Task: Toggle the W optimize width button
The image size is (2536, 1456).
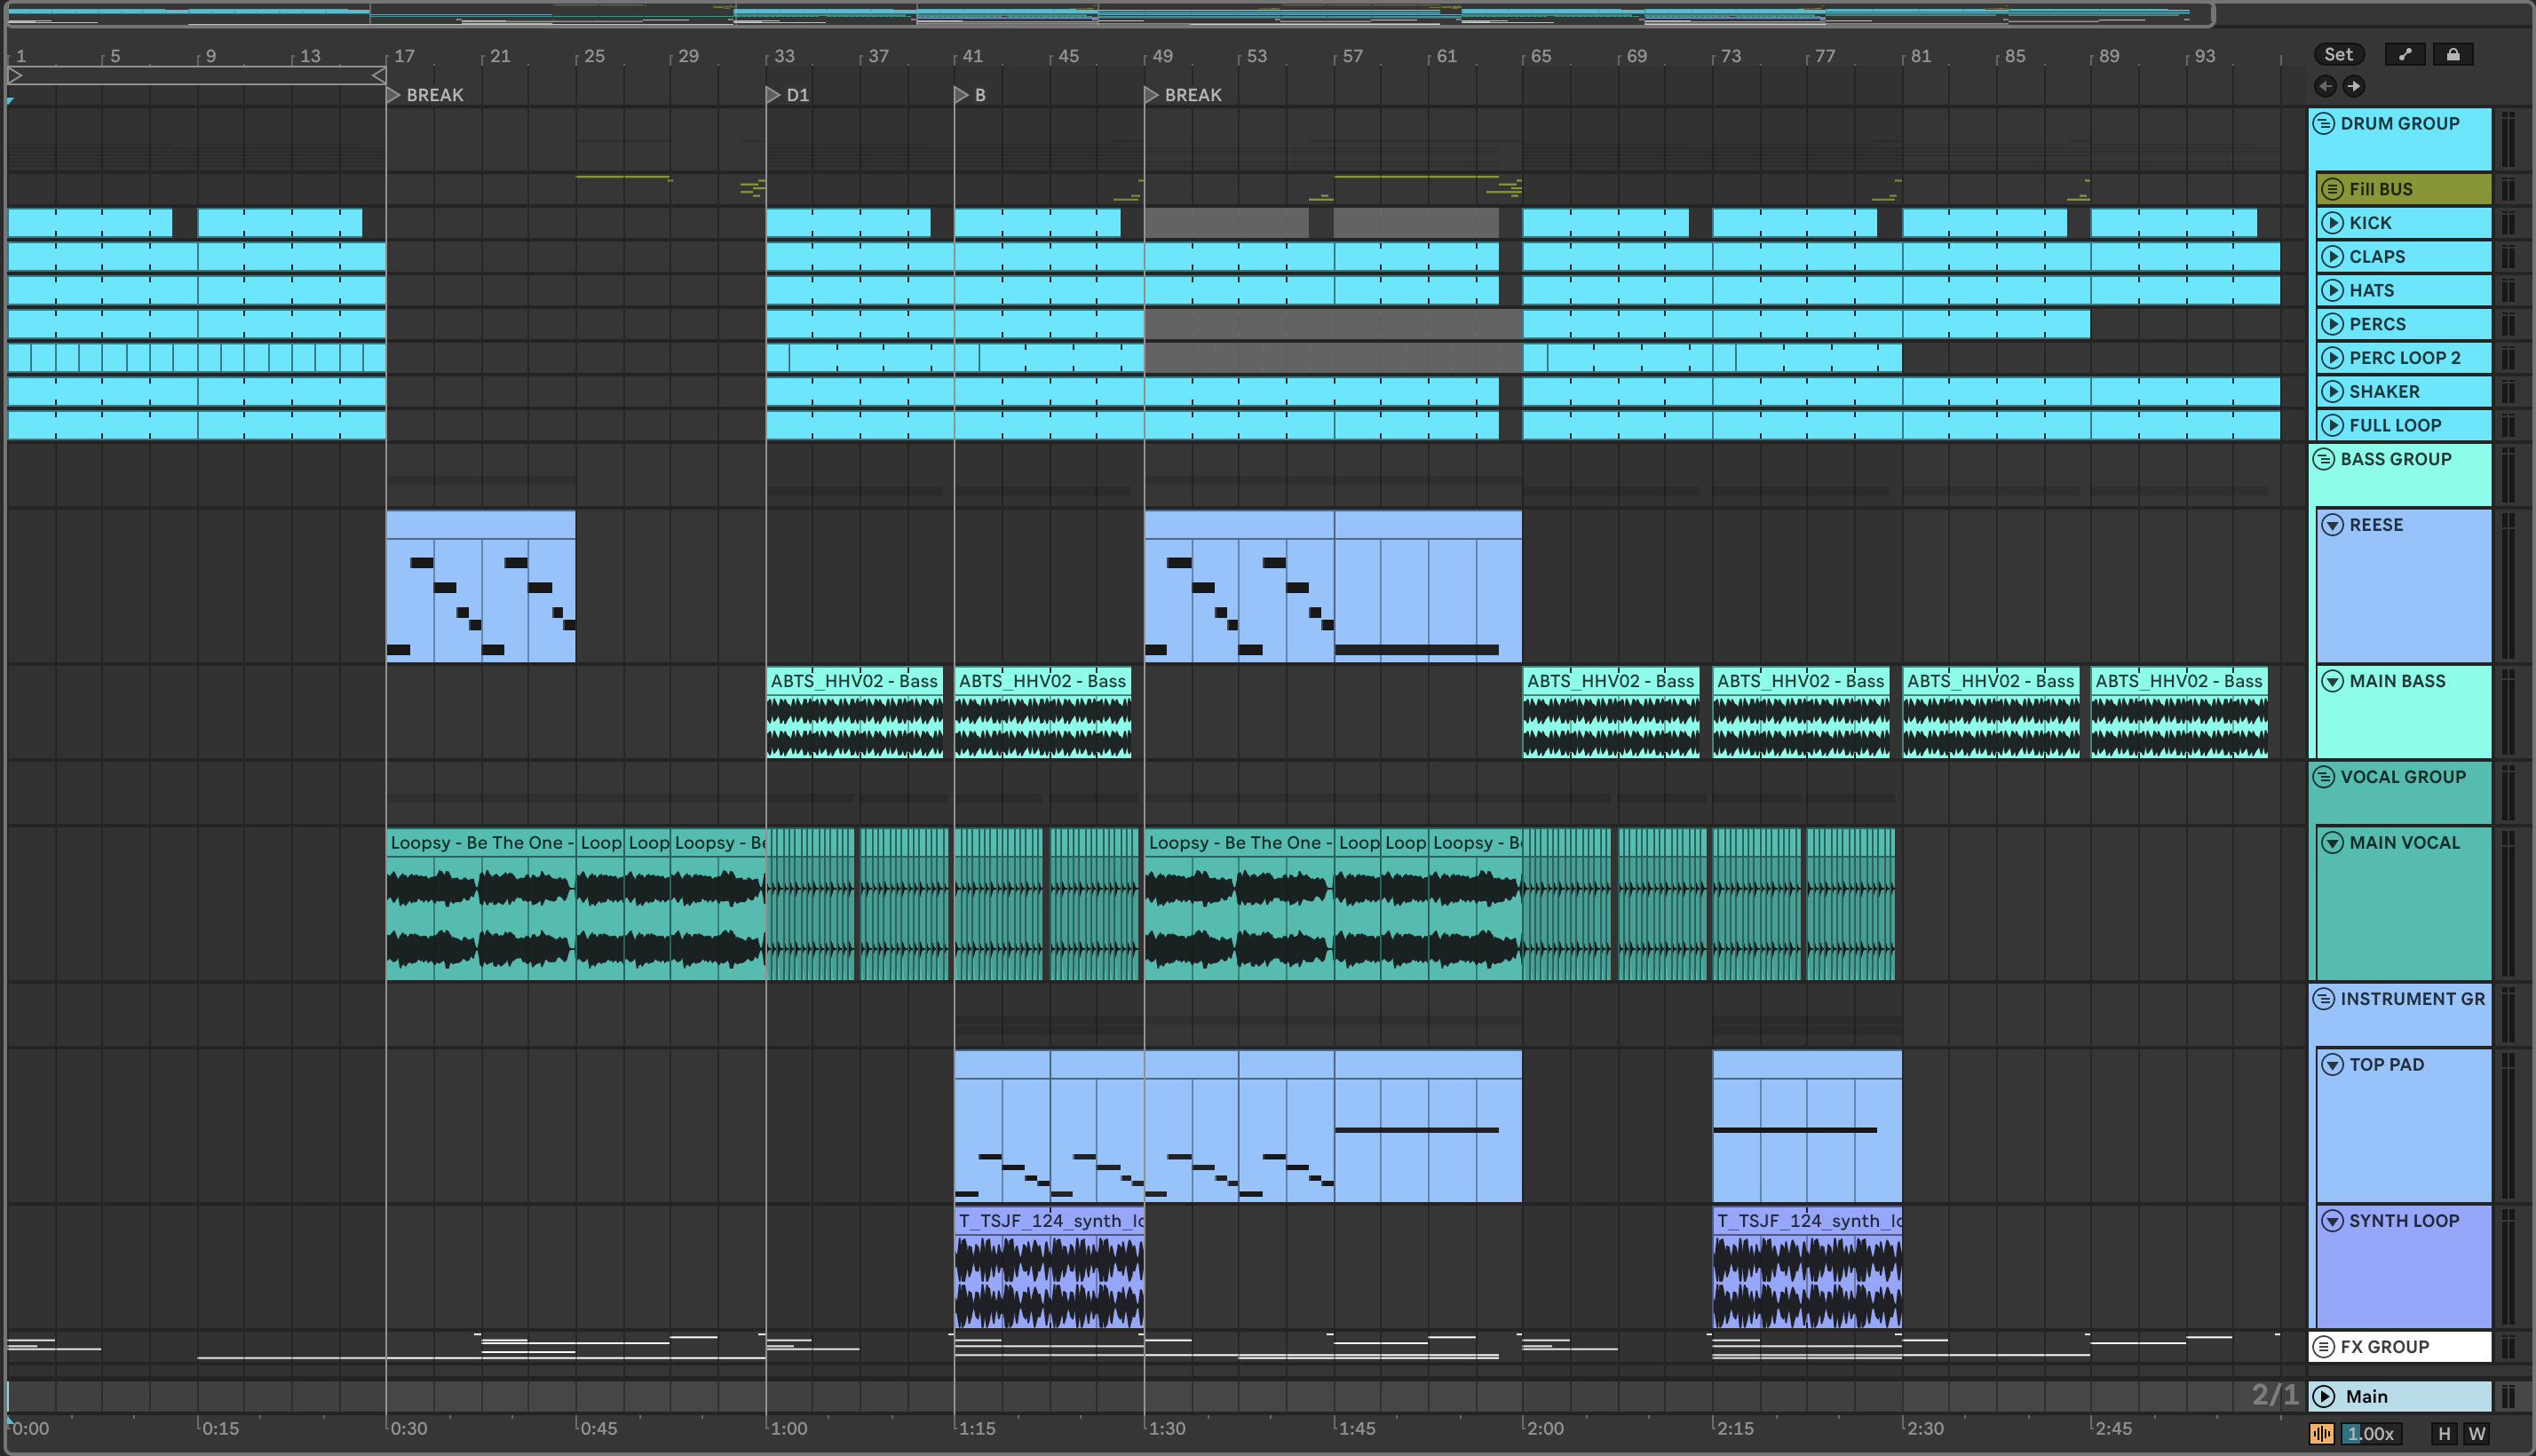Action: click(2476, 1433)
